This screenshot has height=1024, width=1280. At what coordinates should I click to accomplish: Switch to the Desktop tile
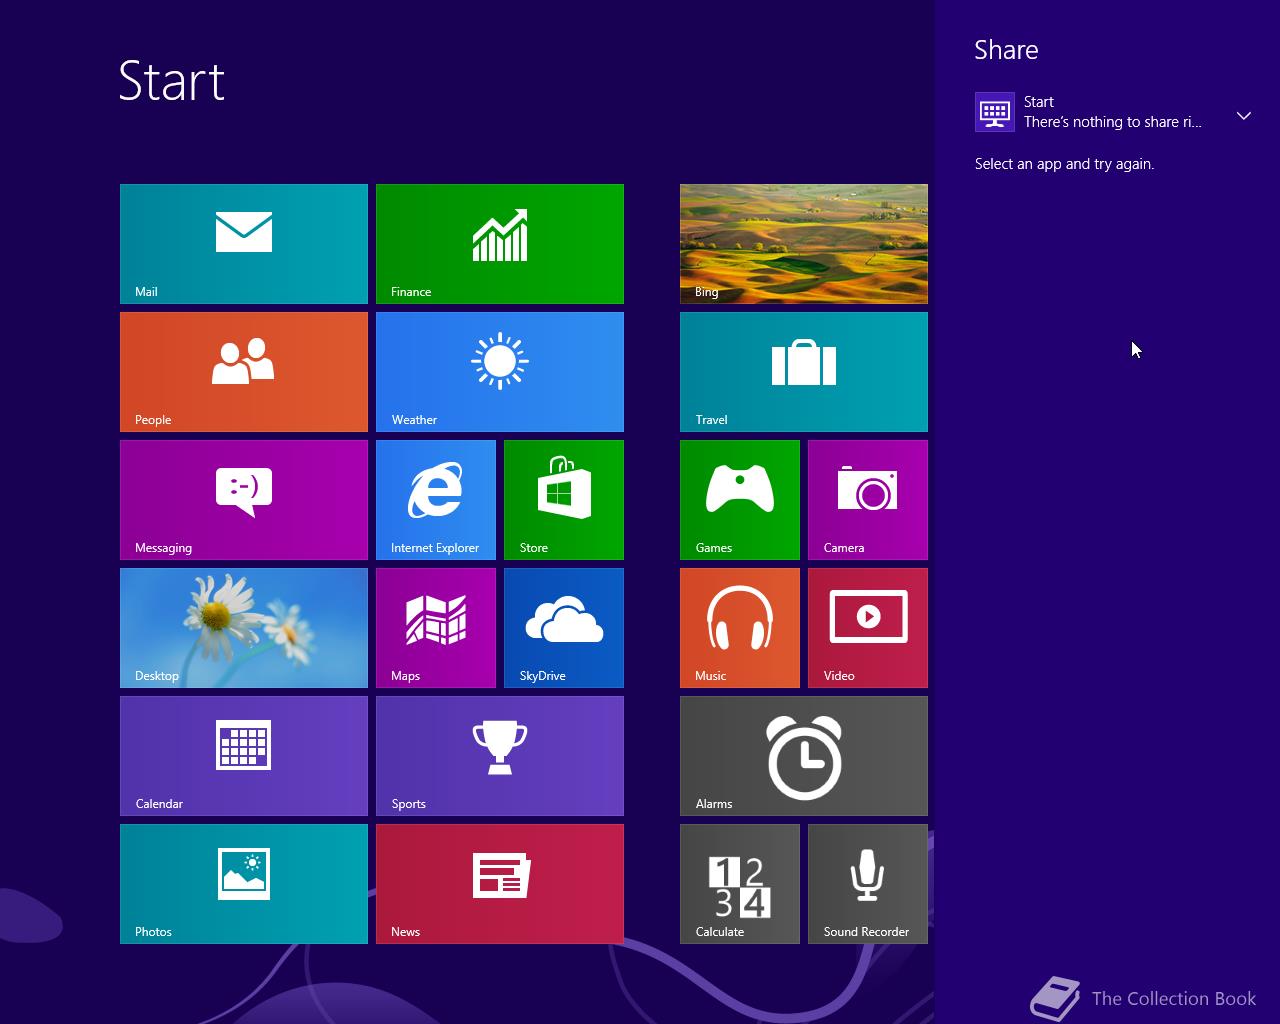(244, 628)
